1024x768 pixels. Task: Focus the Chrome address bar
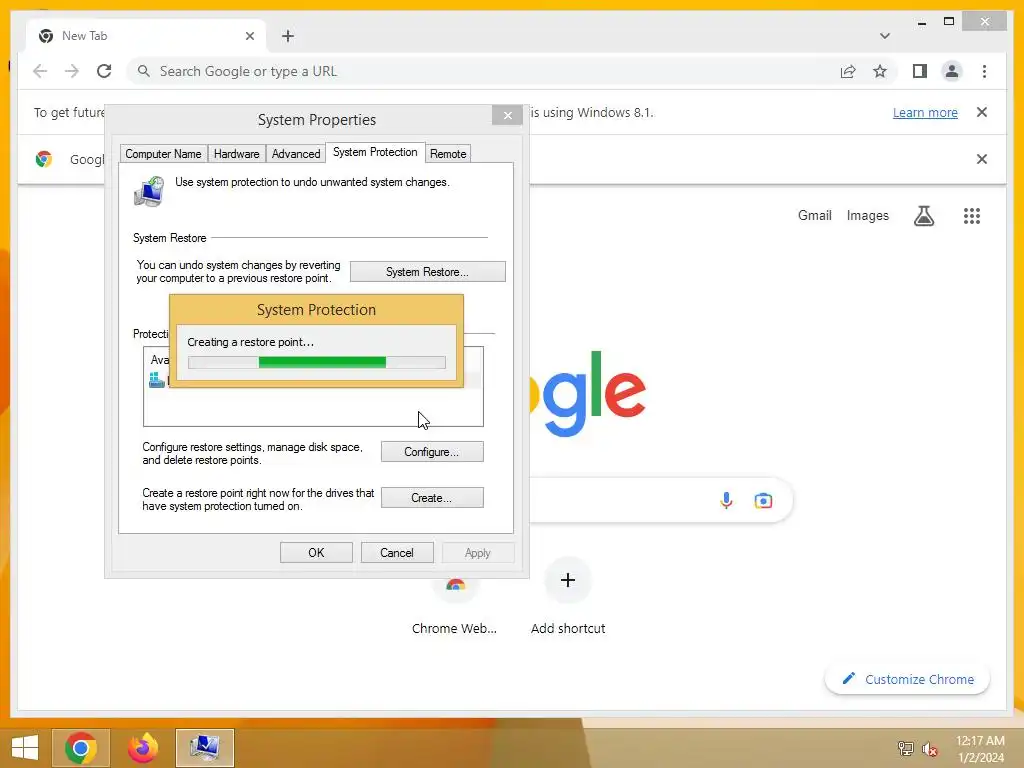tap(483, 71)
